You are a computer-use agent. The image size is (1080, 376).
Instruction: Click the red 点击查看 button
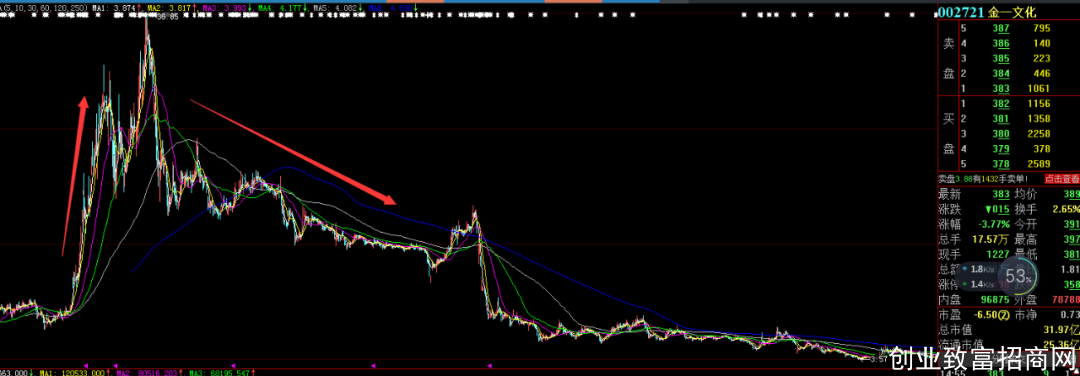(x=1061, y=178)
